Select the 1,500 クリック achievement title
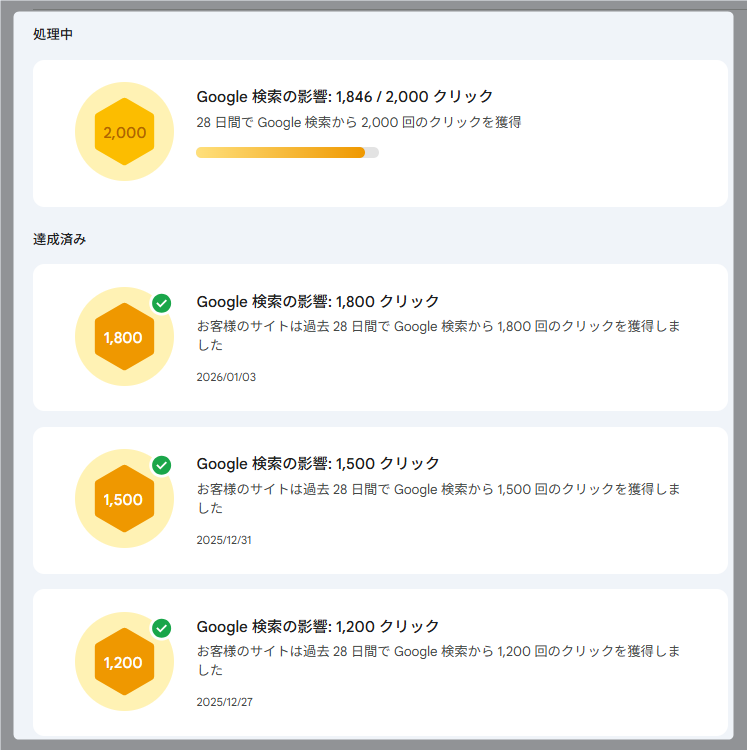747x750 pixels. point(317,464)
